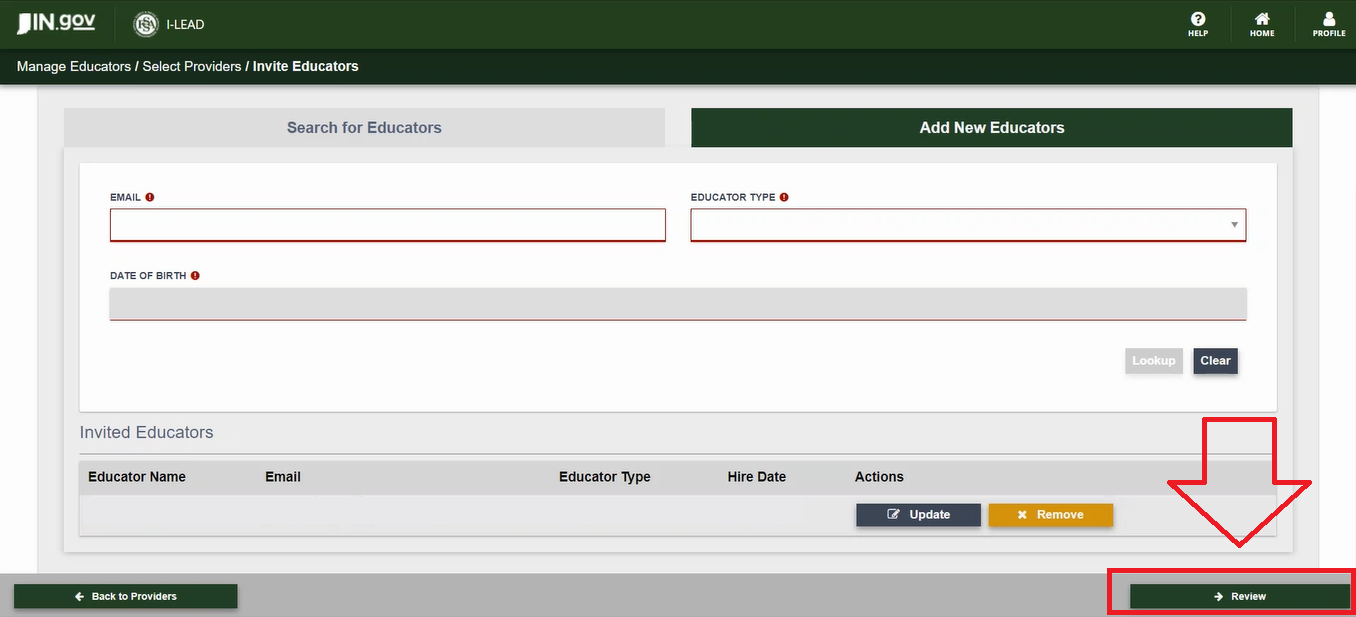Select the Add New Educators tab

pos(991,128)
